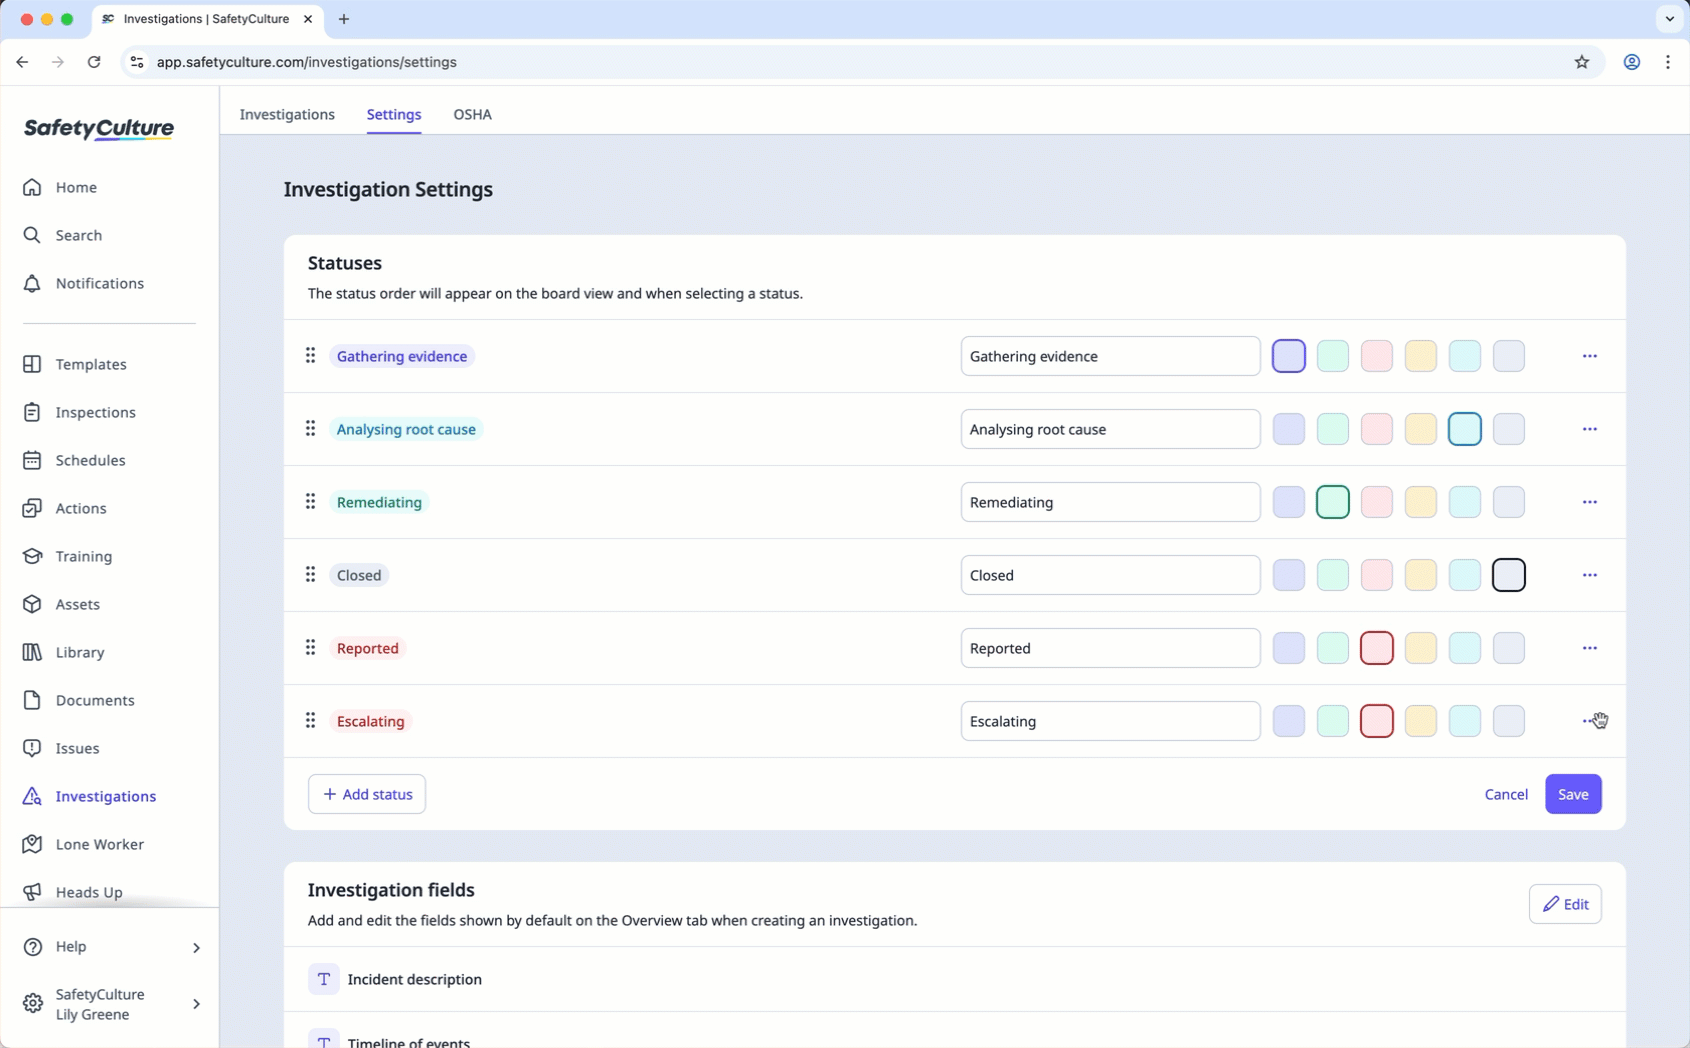Go back in browser history
The height and width of the screenshot is (1048, 1690).
pyautogui.click(x=22, y=62)
